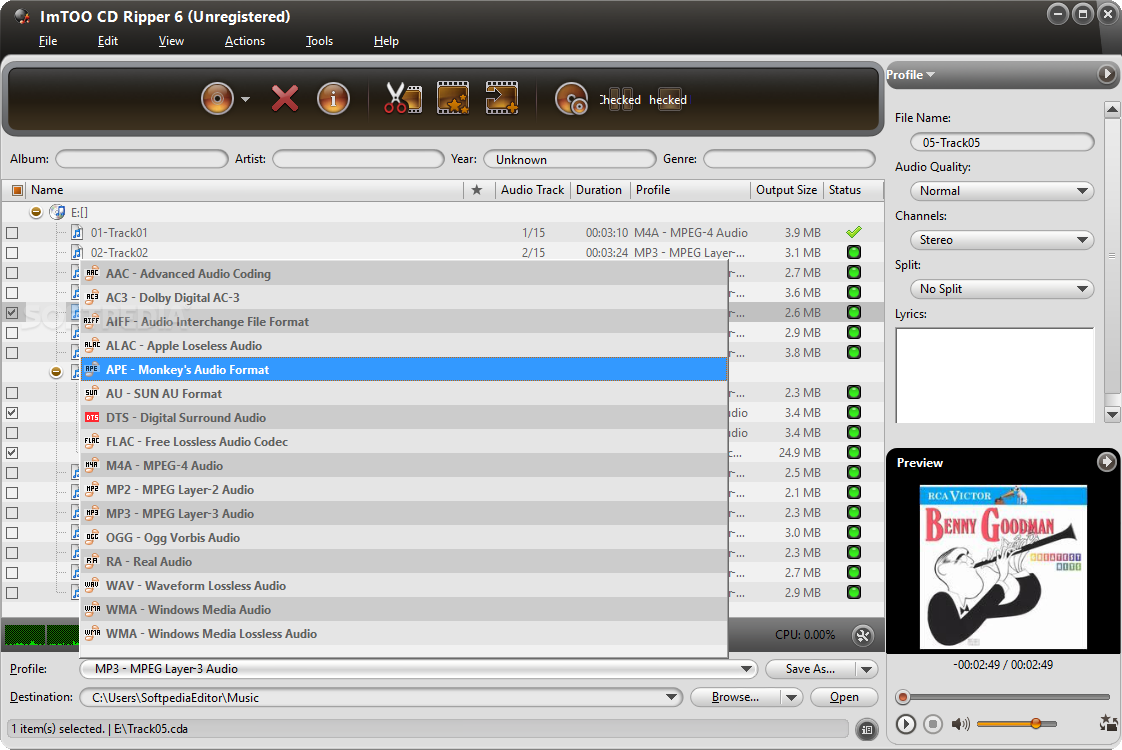
Task: Open the Edit menu
Action: 107,41
